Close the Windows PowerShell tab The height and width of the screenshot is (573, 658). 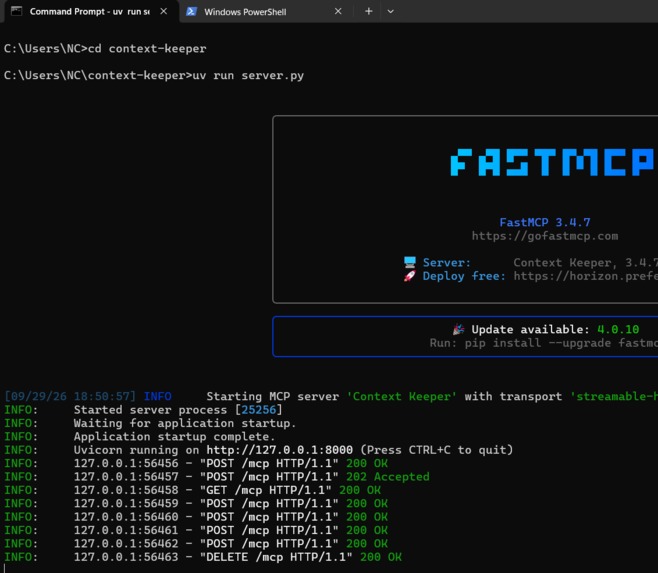click(338, 11)
